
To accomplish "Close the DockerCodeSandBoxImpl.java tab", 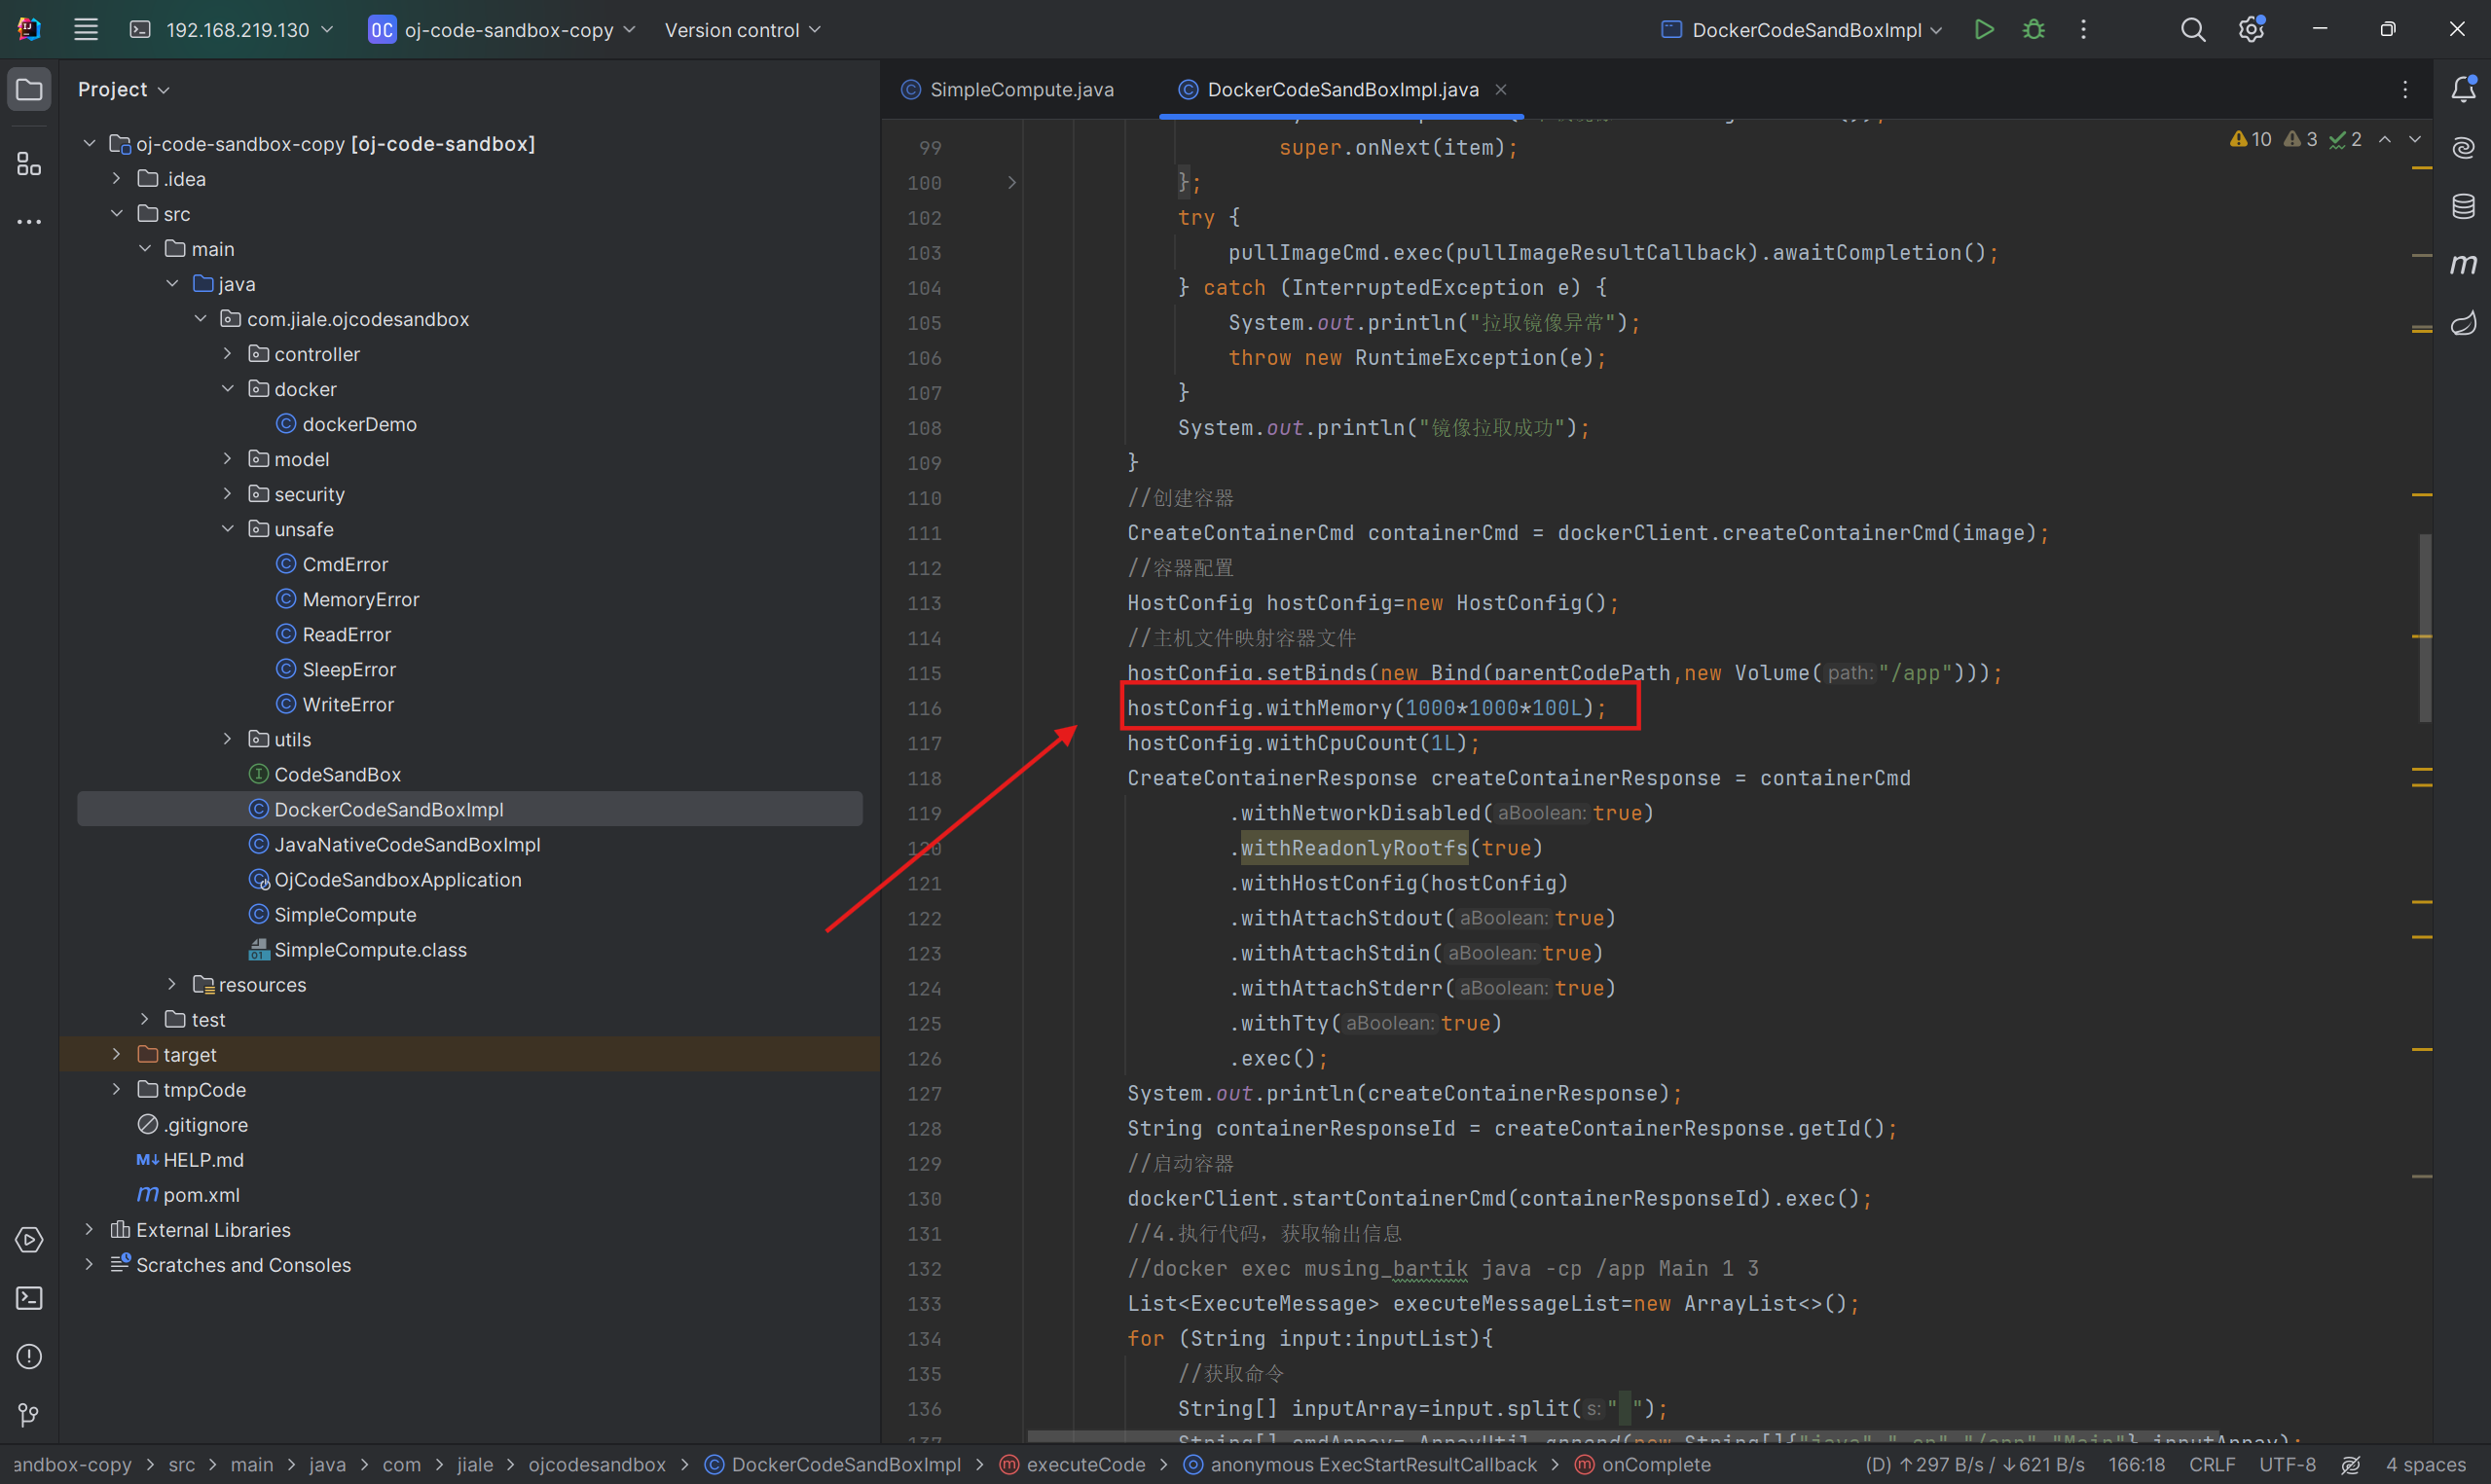I will pos(1500,90).
